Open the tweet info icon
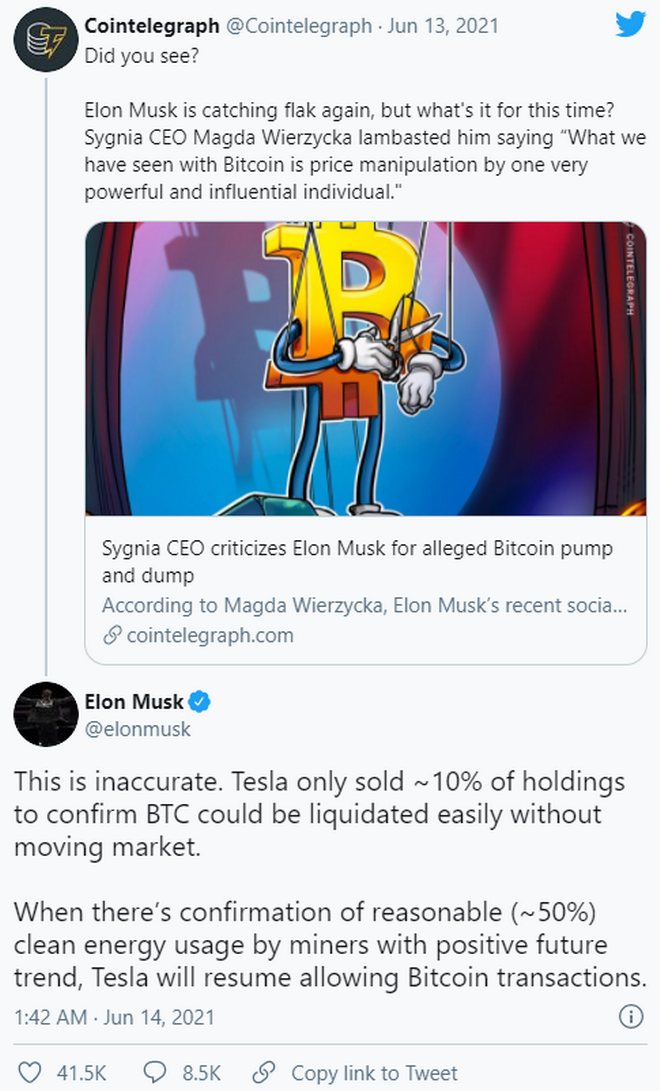This screenshot has width=660, height=1091. click(x=630, y=1017)
